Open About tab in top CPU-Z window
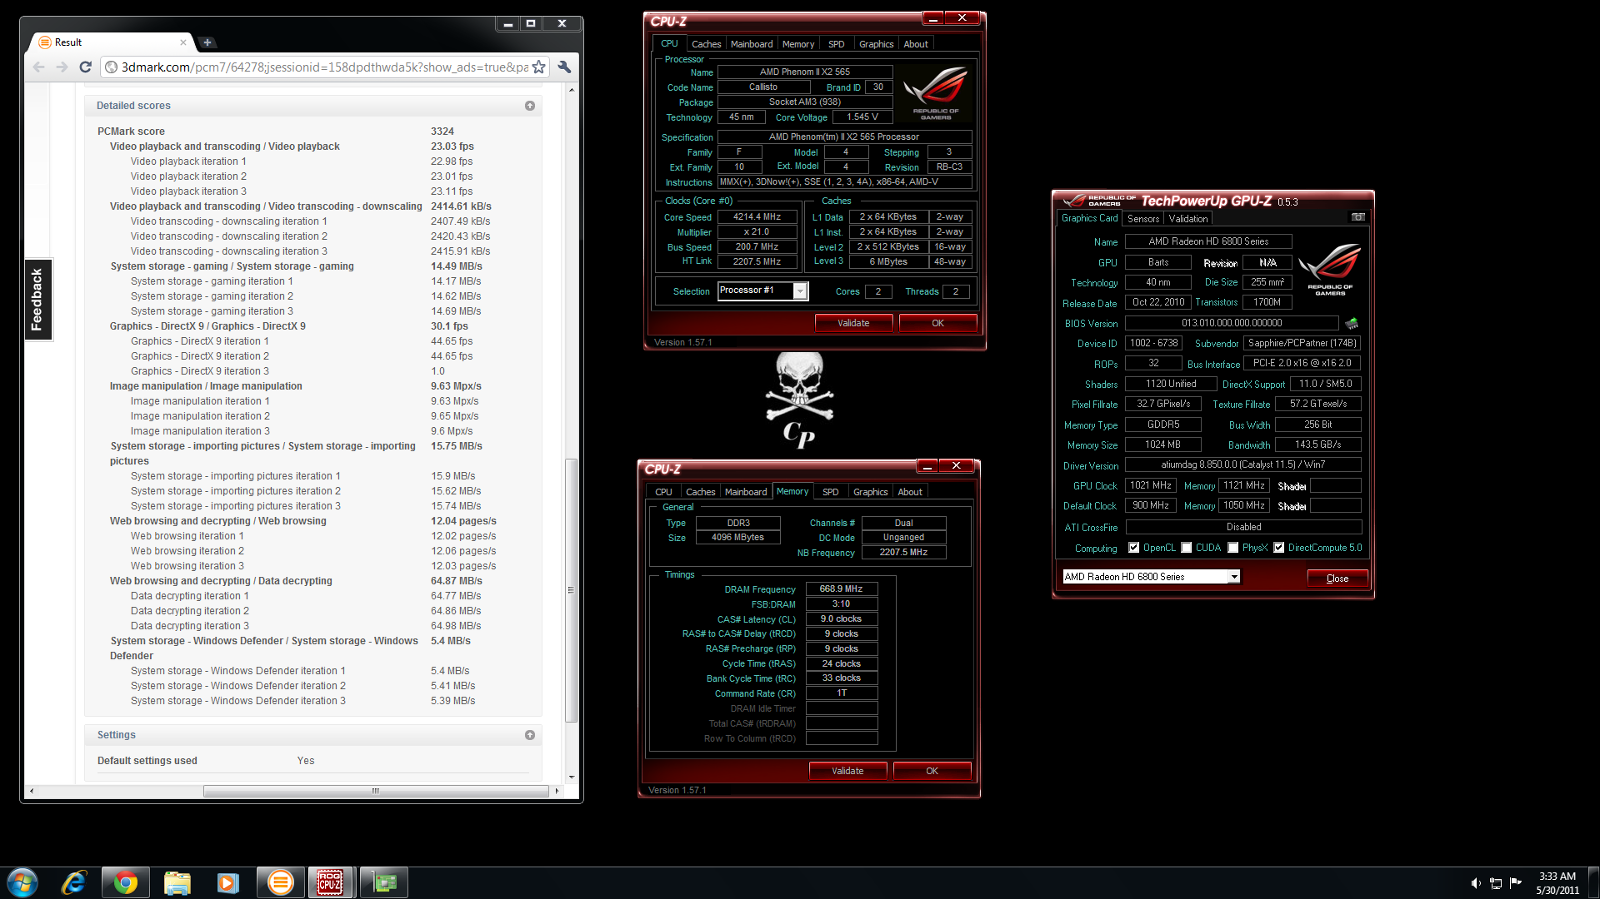This screenshot has width=1600, height=899. pyautogui.click(x=916, y=44)
